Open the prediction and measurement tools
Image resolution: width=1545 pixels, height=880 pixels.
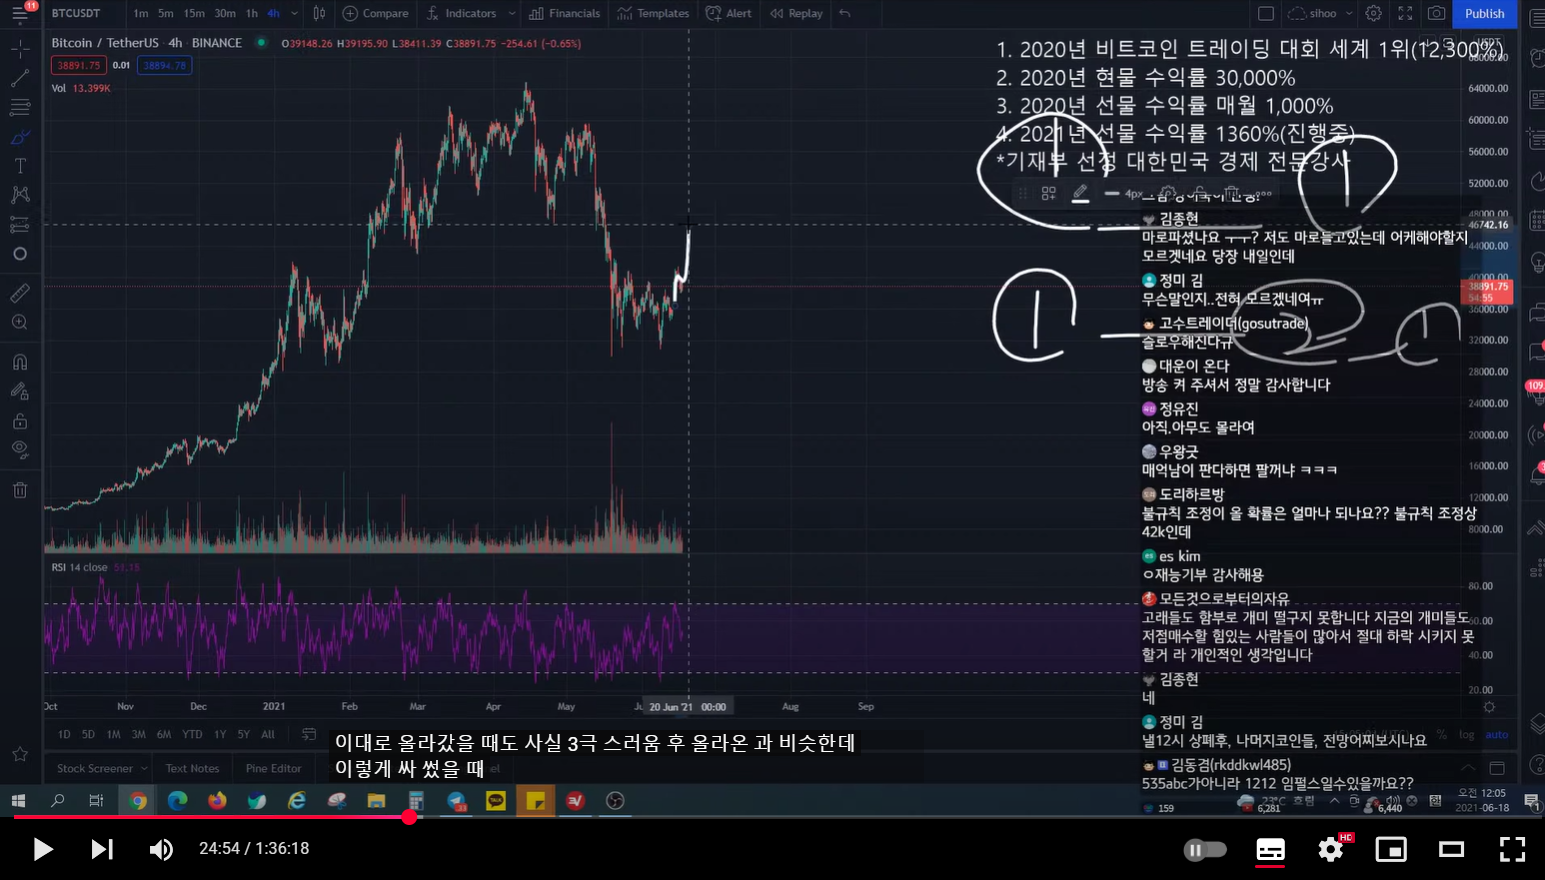[20, 224]
